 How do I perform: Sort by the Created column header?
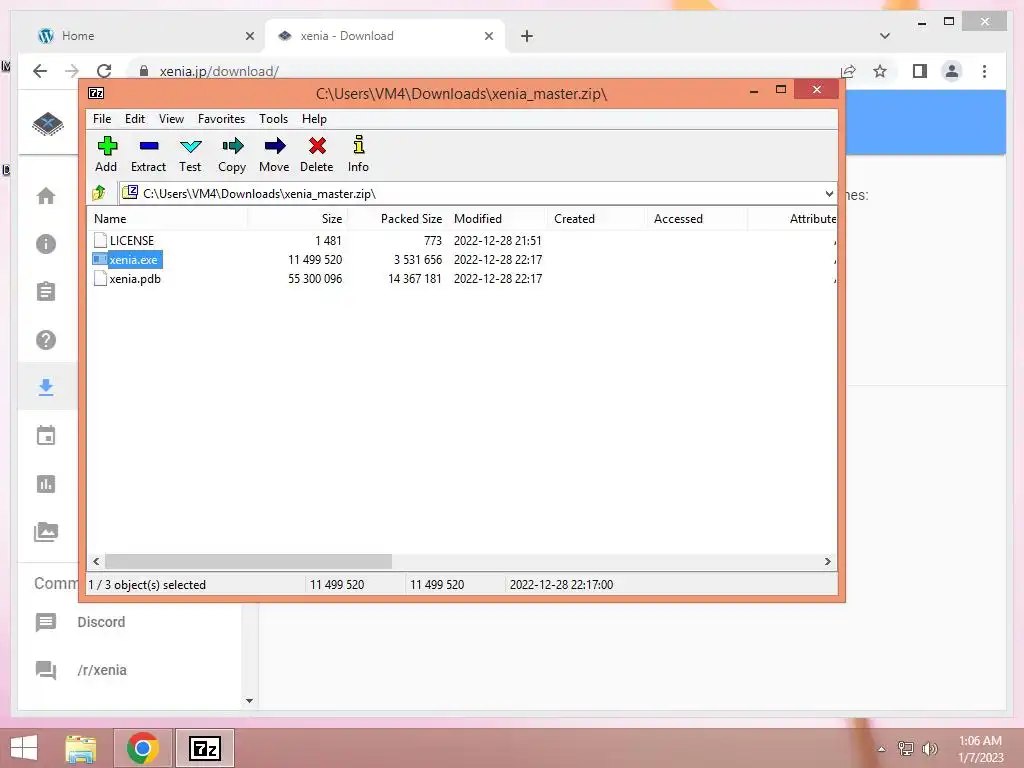tap(596, 219)
